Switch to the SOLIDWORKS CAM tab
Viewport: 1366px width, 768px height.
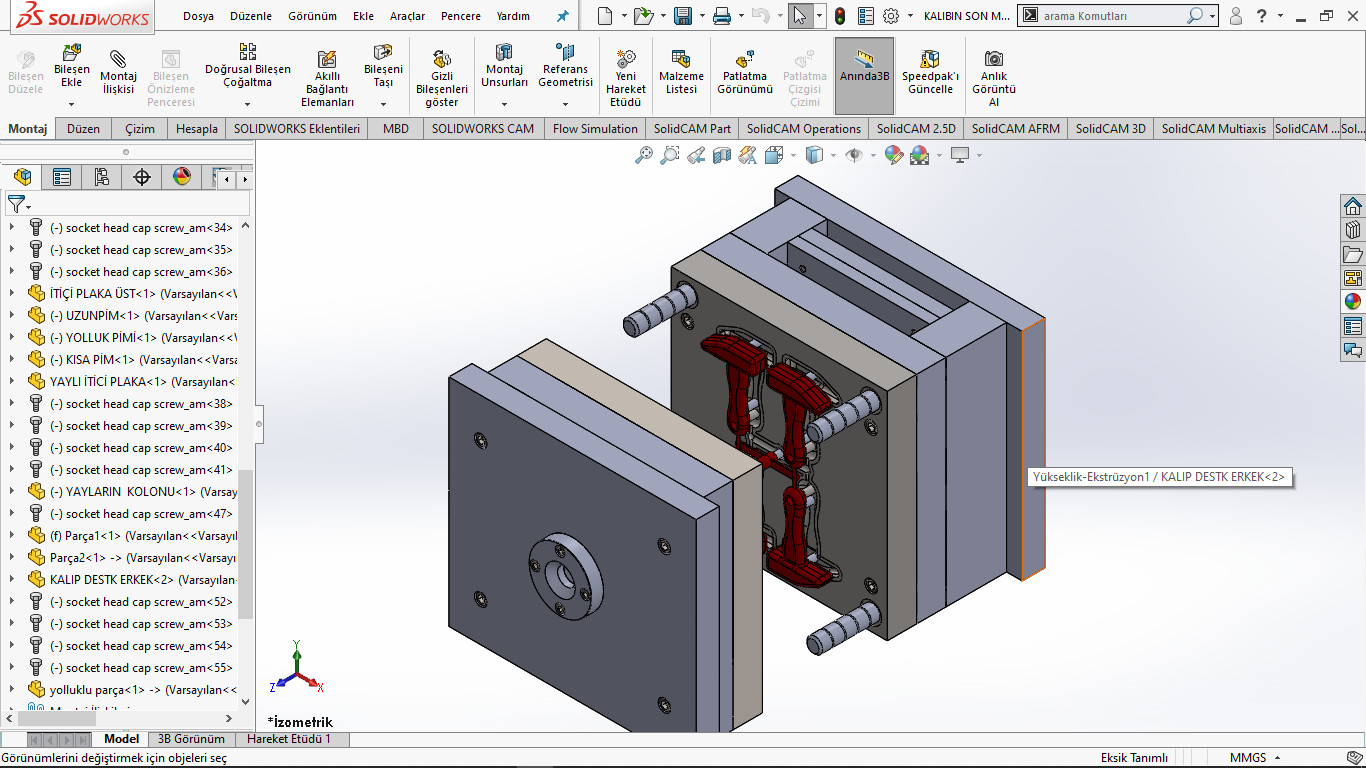[483, 129]
